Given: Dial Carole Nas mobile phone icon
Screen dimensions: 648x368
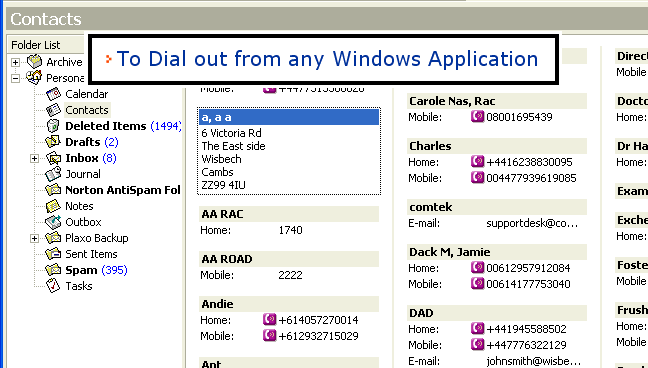Looking at the screenshot, I should (477, 117).
